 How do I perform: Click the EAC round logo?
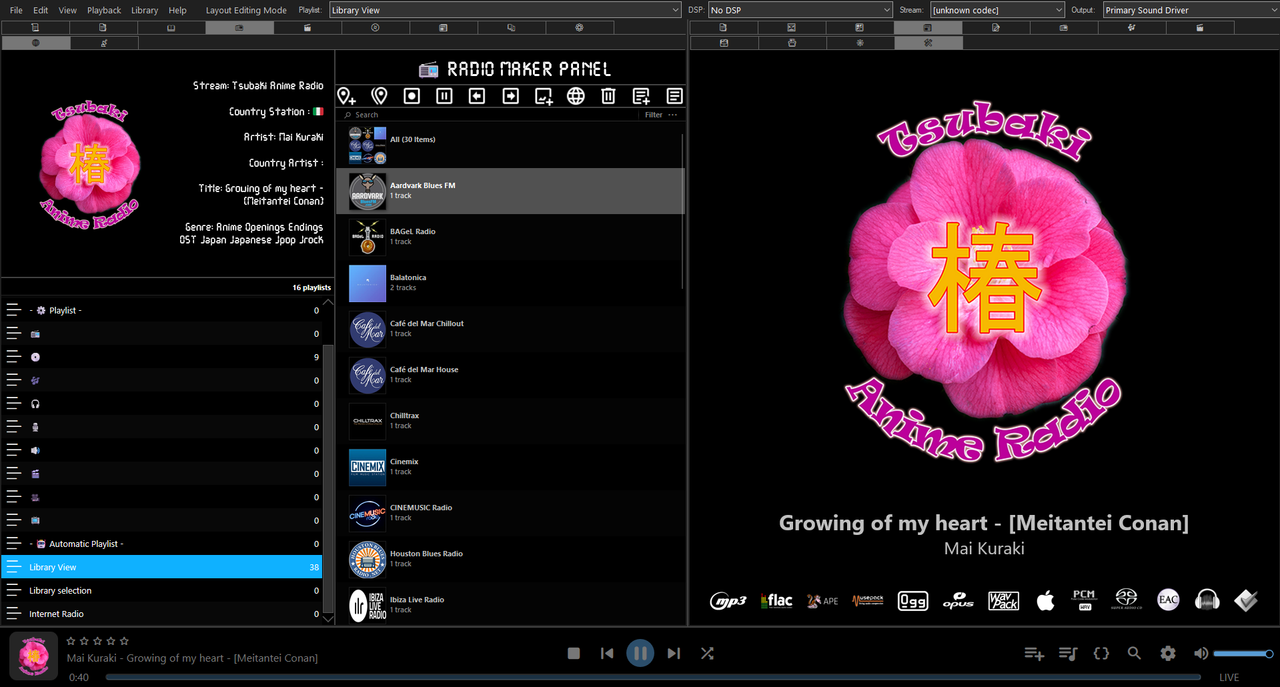pyautogui.click(x=1168, y=600)
